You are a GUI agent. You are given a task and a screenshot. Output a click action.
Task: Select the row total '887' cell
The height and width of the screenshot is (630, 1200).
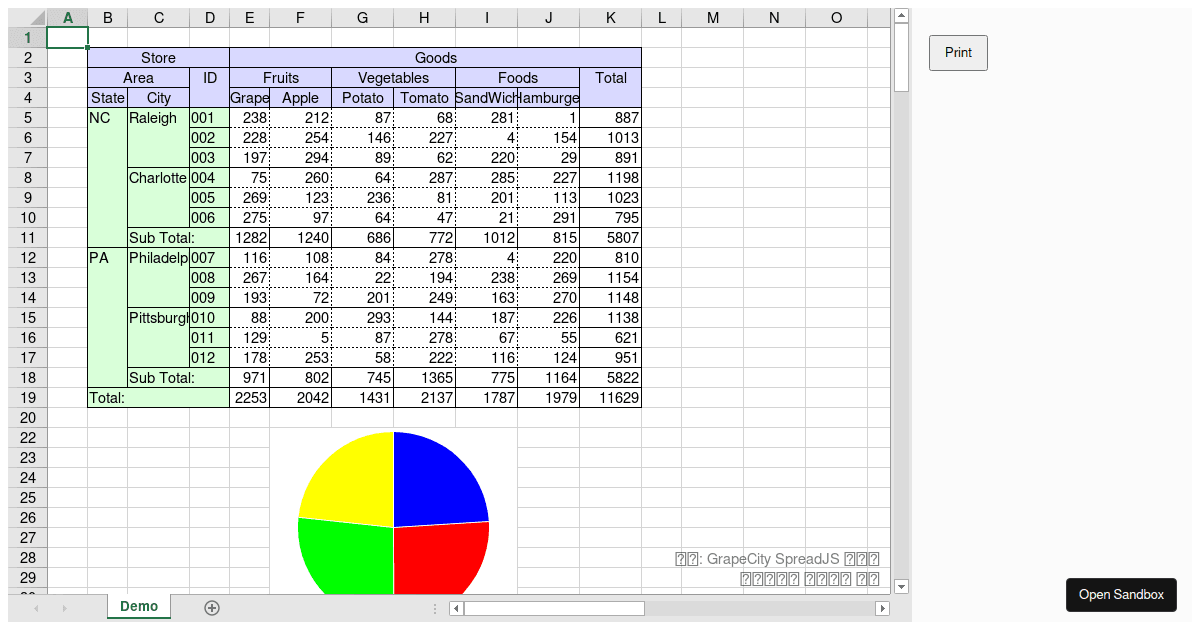(610, 118)
